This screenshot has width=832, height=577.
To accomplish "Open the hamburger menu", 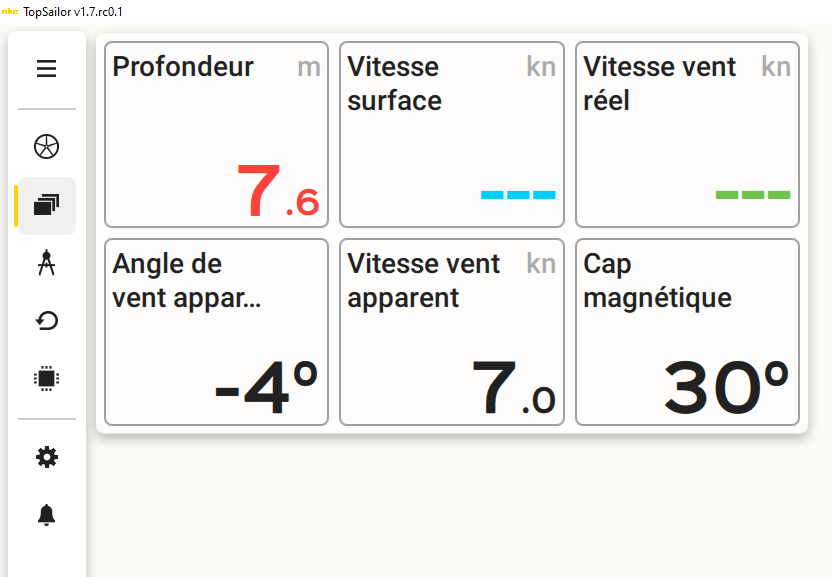I will (47, 68).
